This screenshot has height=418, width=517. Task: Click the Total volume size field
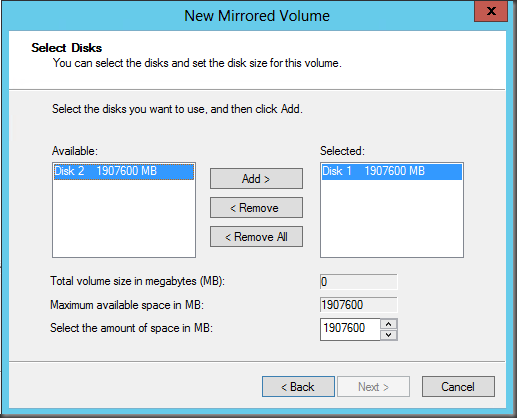point(358,282)
